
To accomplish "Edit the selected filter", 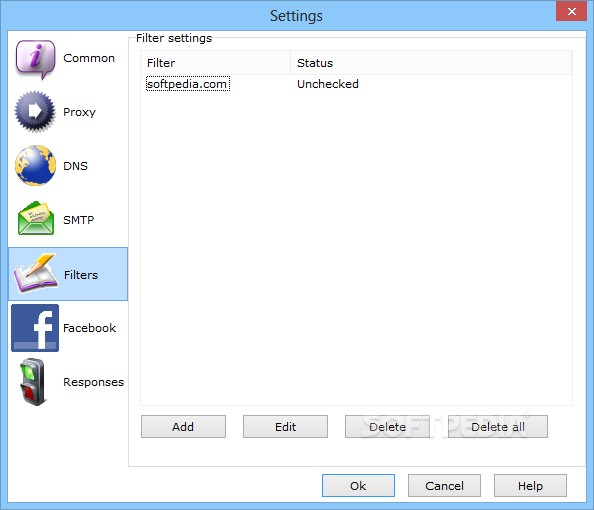I will 285,427.
